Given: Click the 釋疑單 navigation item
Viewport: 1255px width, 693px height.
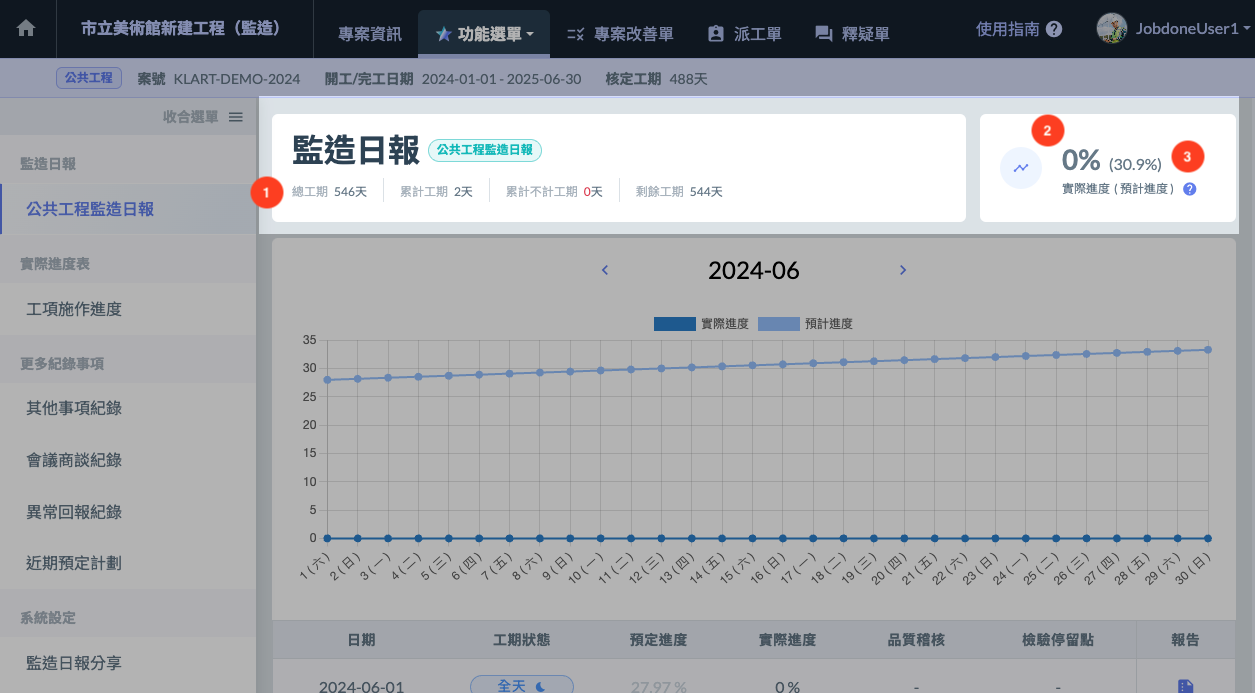Looking at the screenshot, I should (852, 34).
